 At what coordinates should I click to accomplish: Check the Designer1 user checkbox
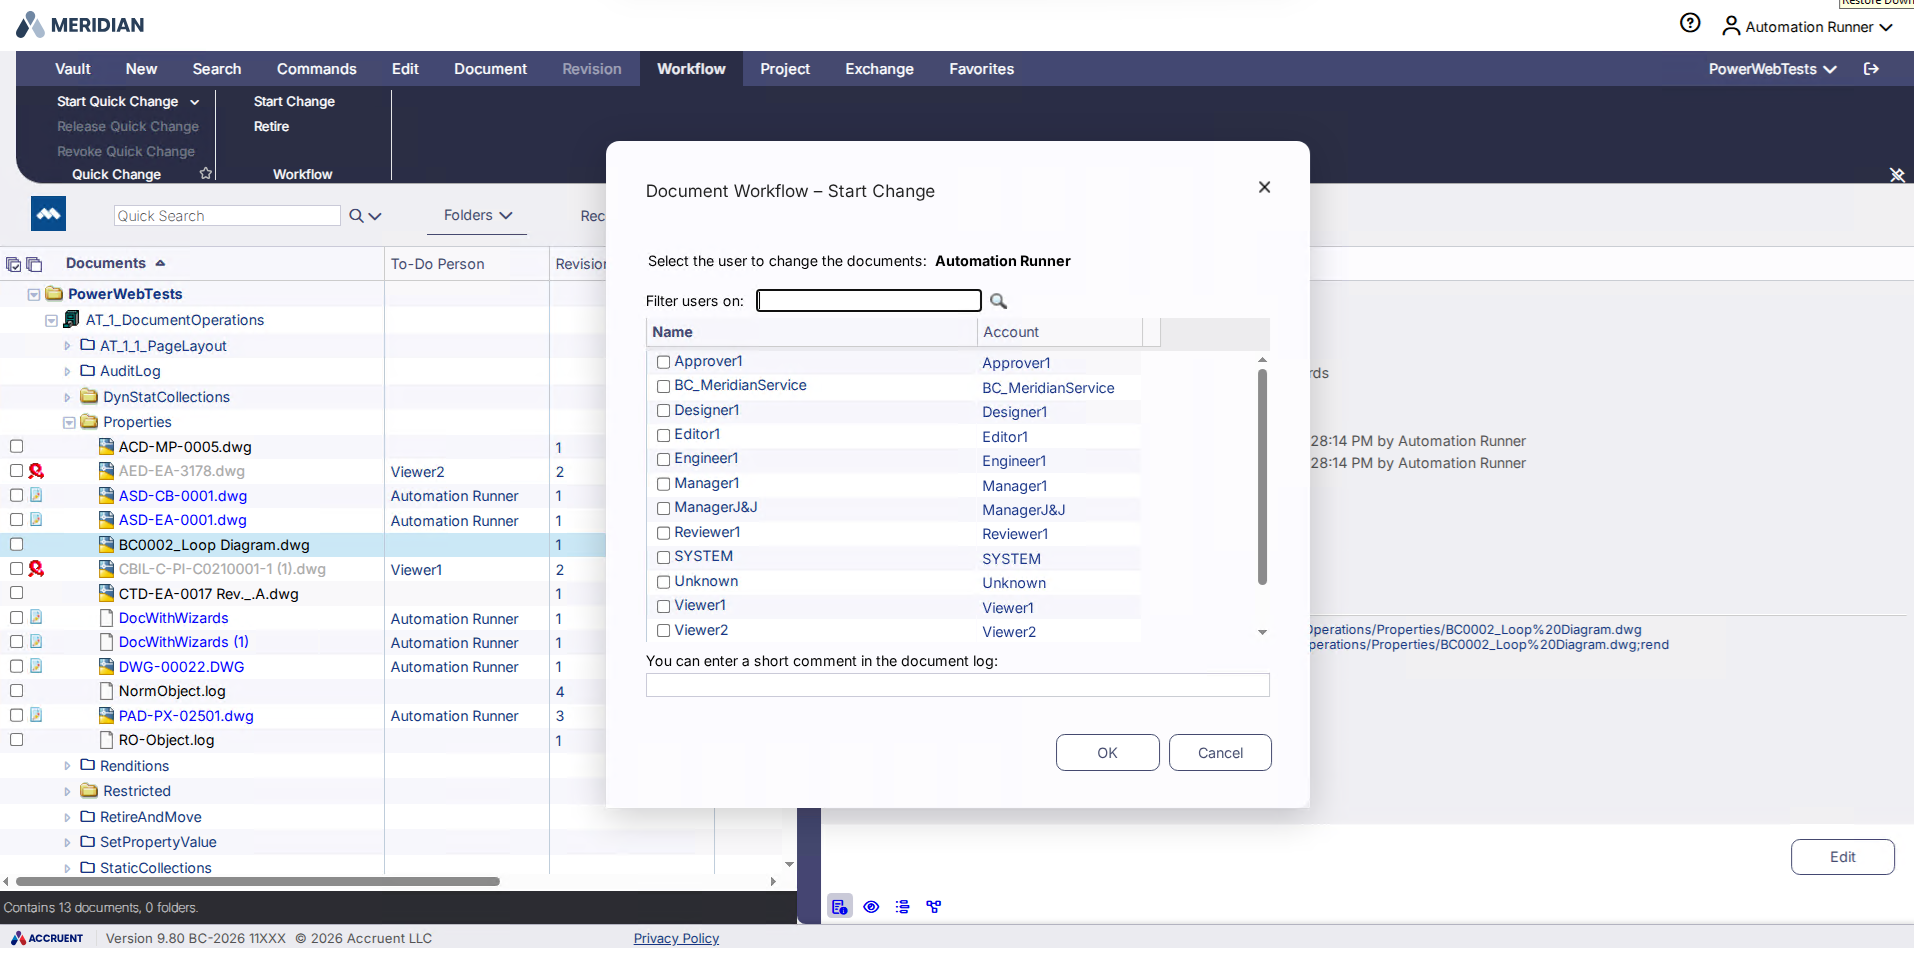point(663,411)
